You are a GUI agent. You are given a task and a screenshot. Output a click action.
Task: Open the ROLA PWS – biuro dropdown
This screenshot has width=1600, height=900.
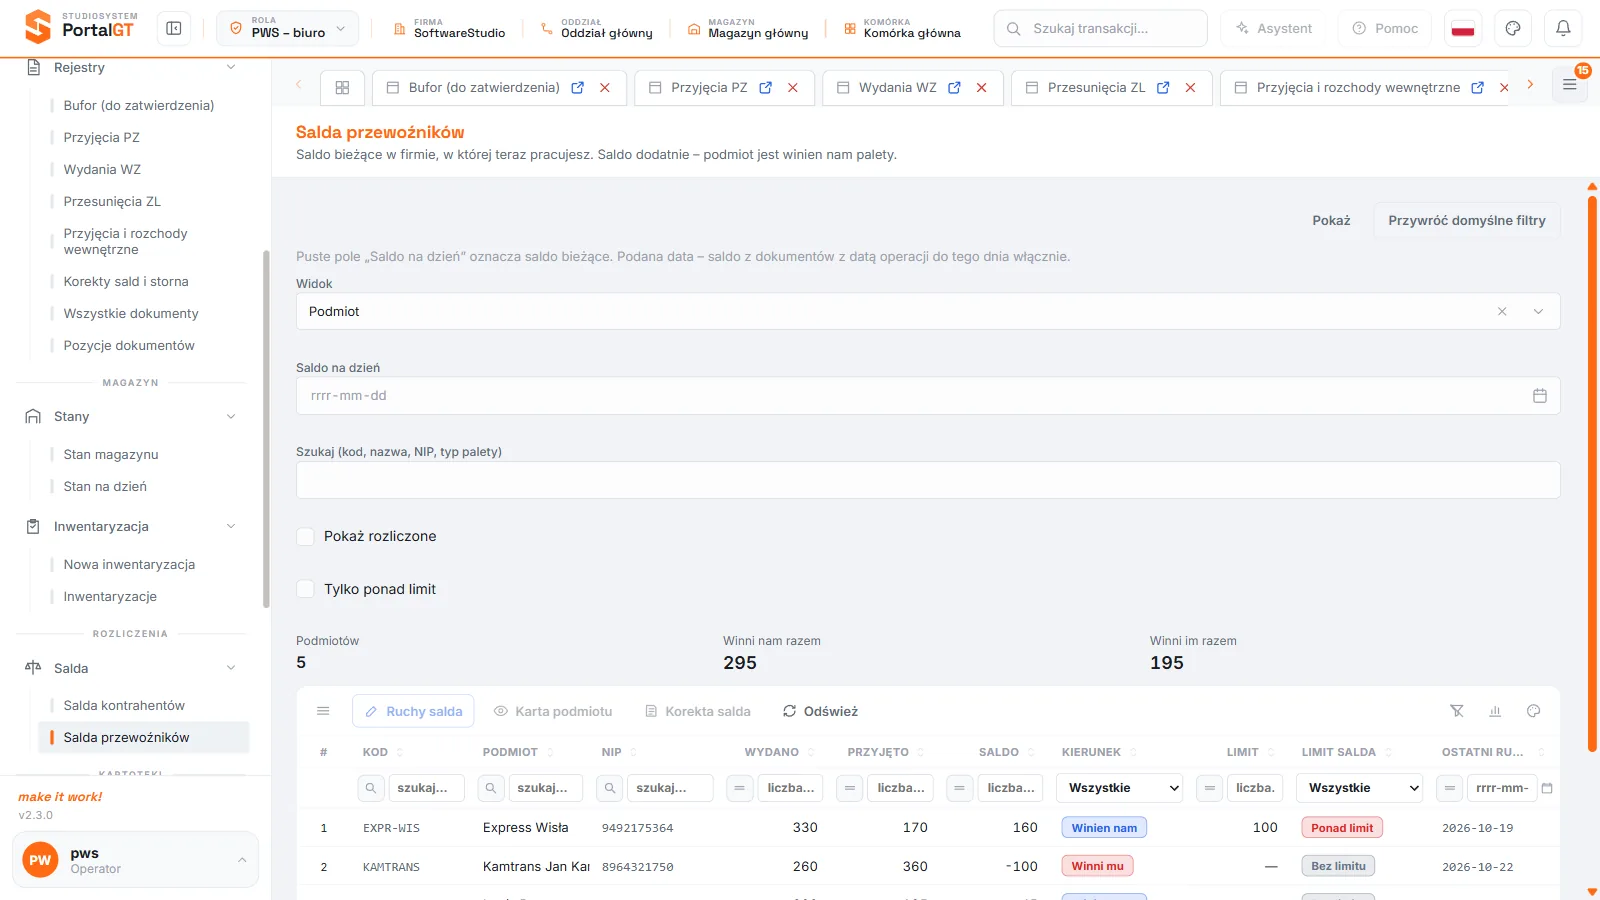[x=288, y=29]
